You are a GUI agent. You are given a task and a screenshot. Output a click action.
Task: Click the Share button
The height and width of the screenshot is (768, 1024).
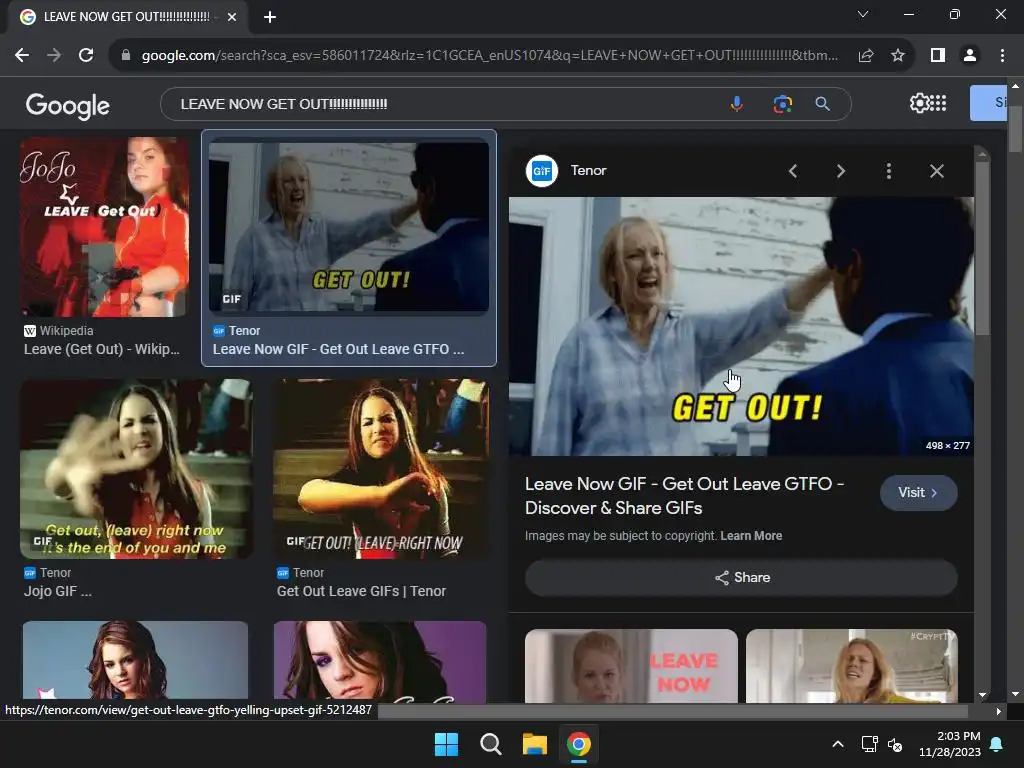741,577
